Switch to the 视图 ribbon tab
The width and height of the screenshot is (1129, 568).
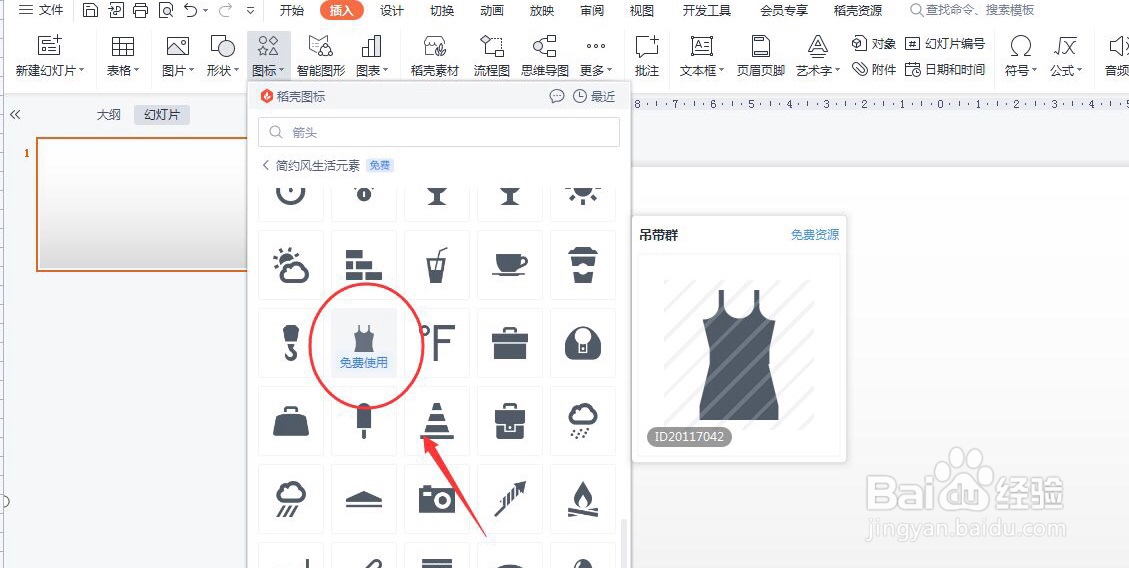[642, 10]
